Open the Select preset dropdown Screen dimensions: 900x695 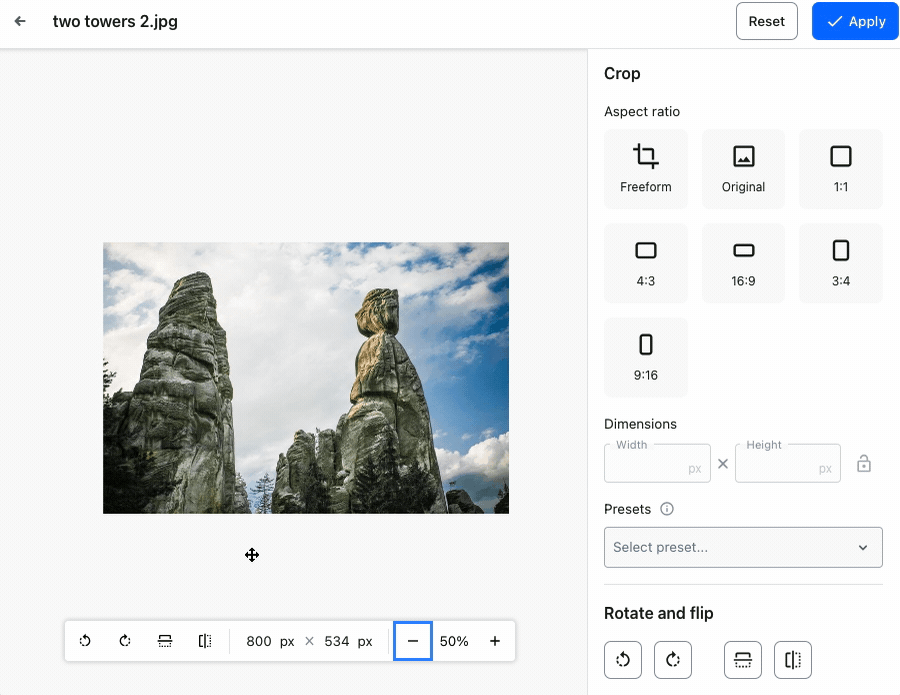click(743, 547)
